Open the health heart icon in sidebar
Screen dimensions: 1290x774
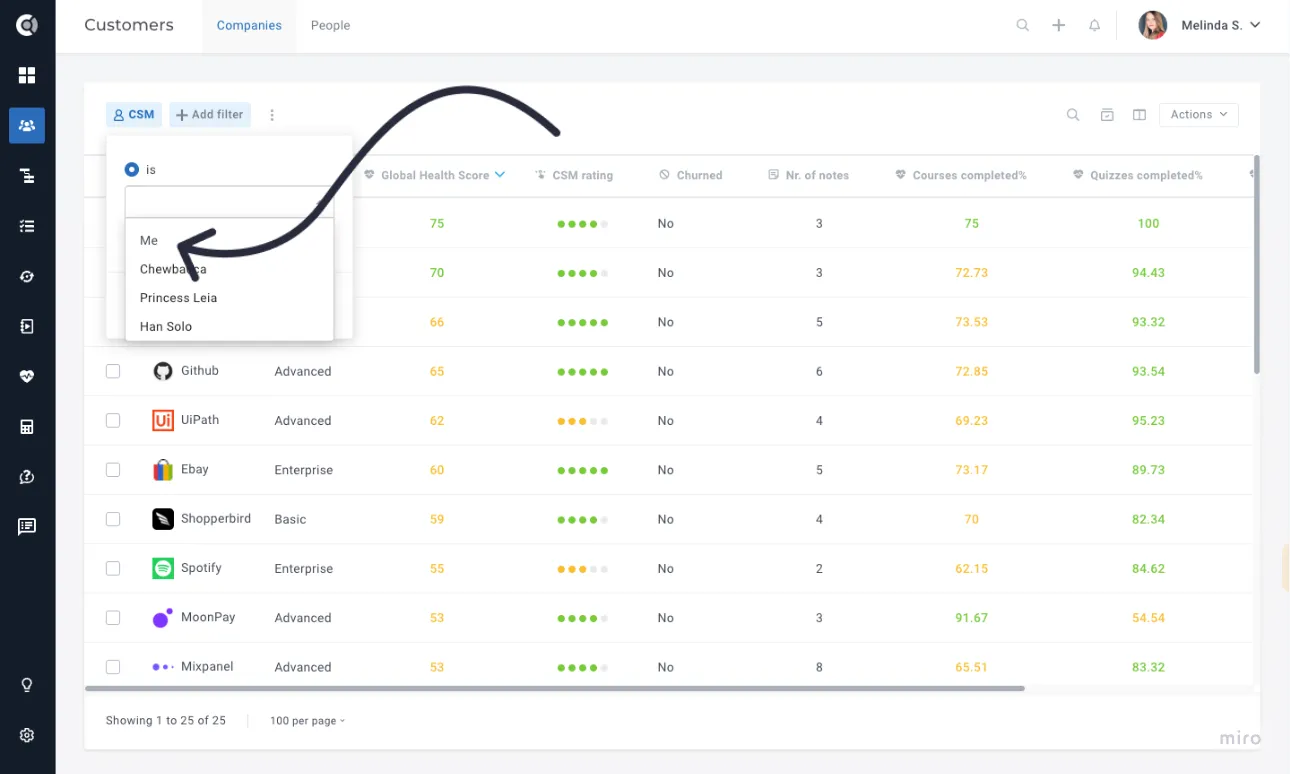(27, 377)
